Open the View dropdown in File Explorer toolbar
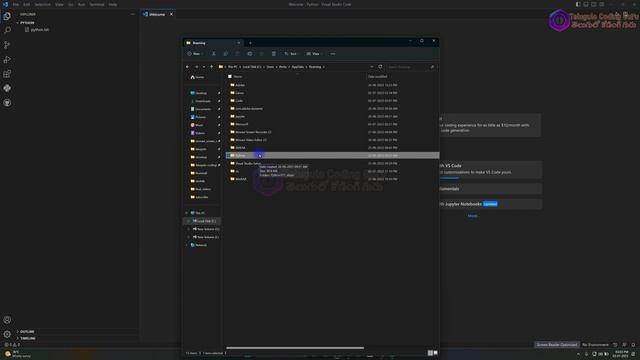 click(x=313, y=54)
